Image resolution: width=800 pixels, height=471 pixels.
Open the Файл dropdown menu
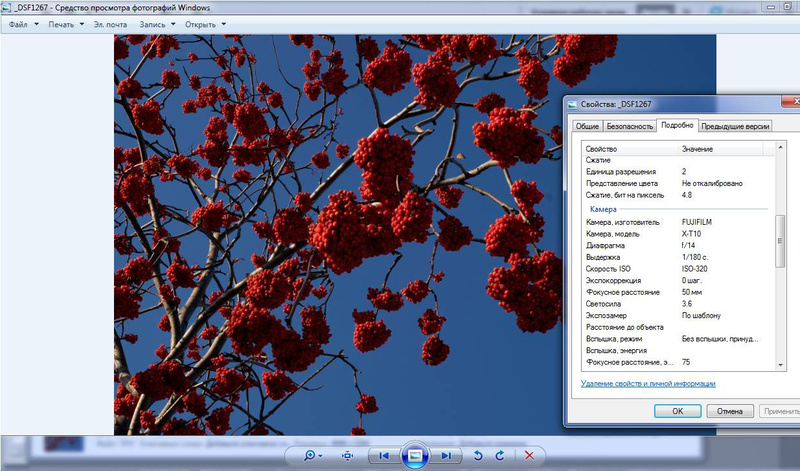point(24,23)
